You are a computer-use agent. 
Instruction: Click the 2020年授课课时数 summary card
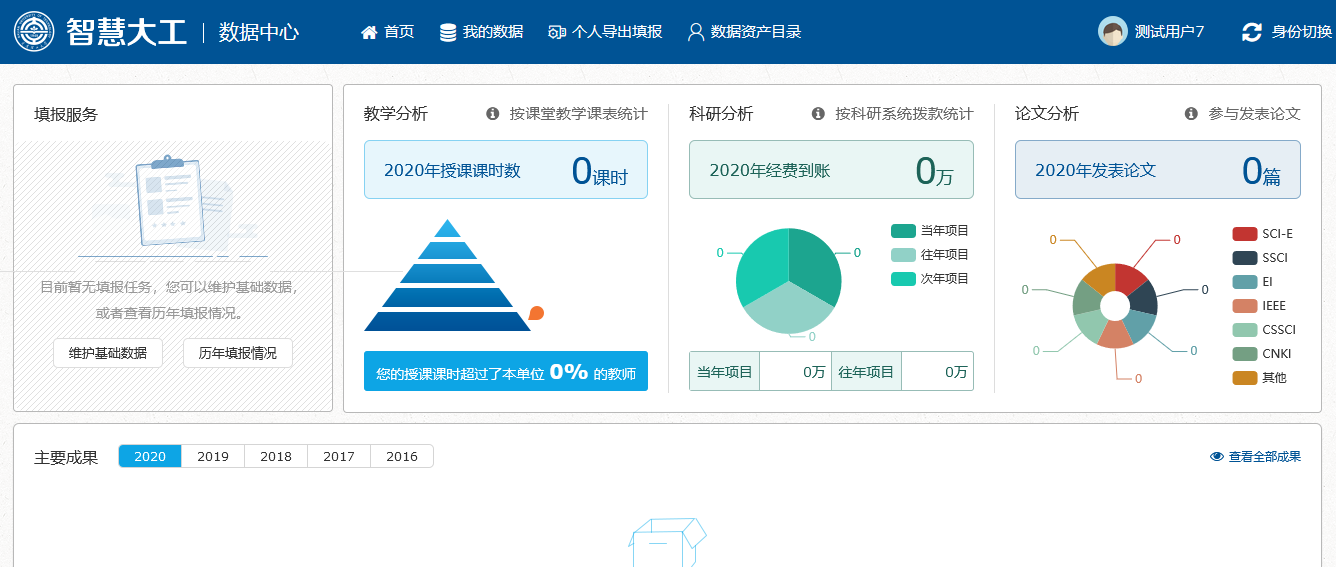click(x=505, y=170)
